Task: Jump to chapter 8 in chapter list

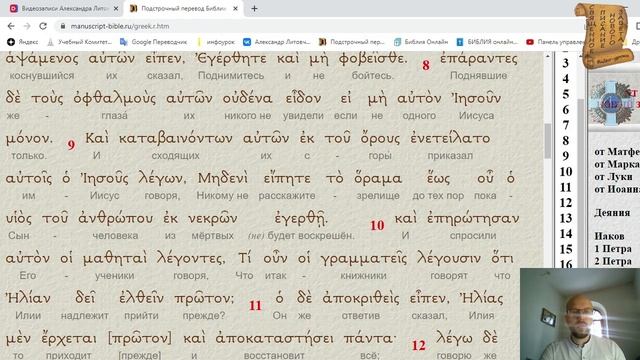Action: pyautogui.click(x=565, y=141)
